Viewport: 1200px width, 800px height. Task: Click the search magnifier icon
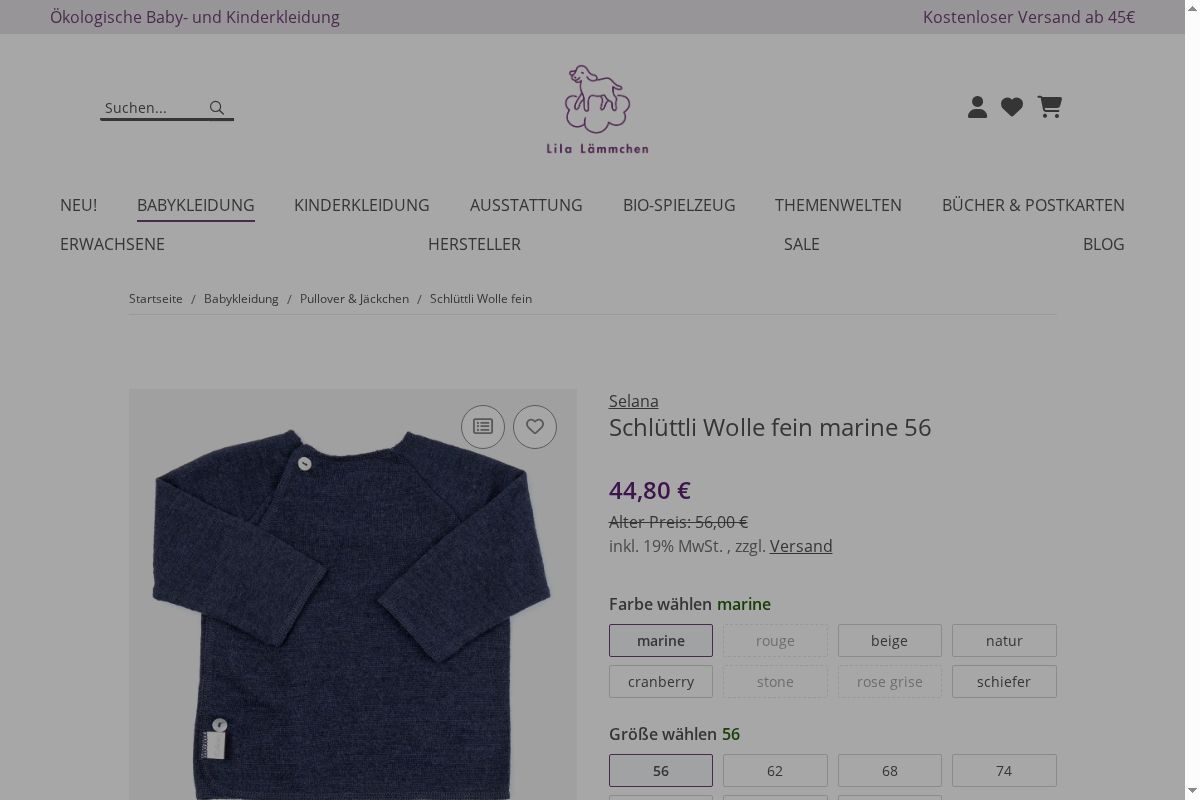tap(217, 108)
